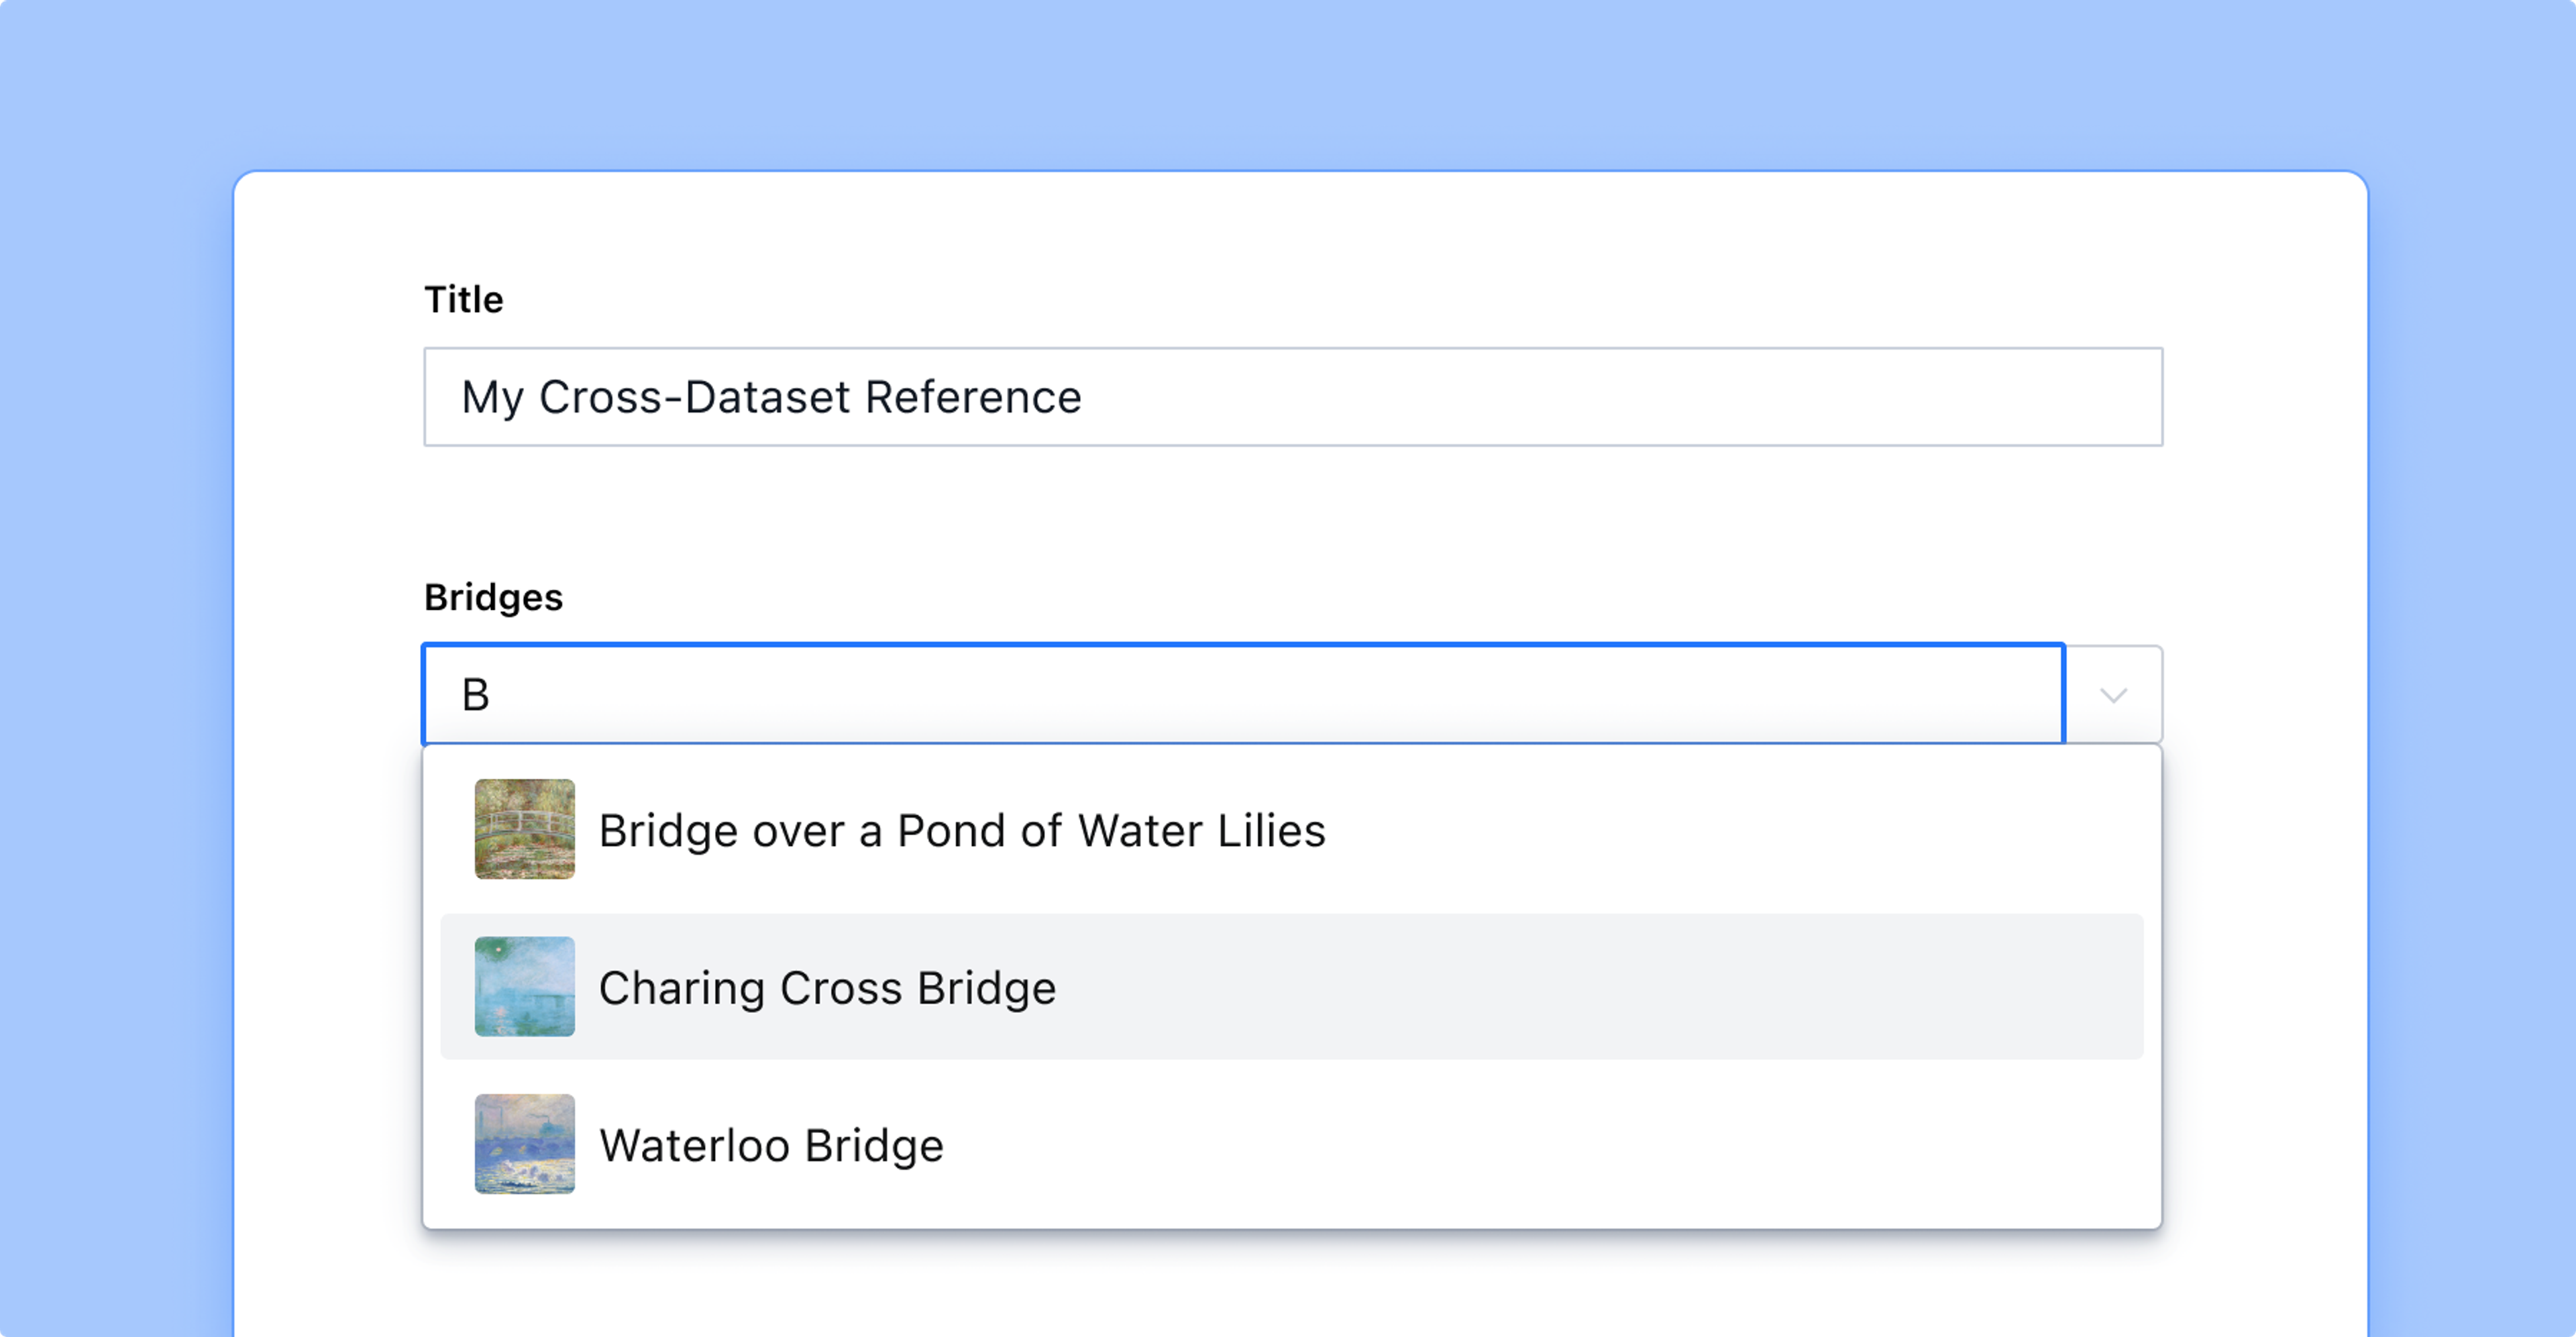Select "Bridge over a Pond of Water Lilies" option
The height and width of the screenshot is (1337, 2576).
click(961, 831)
